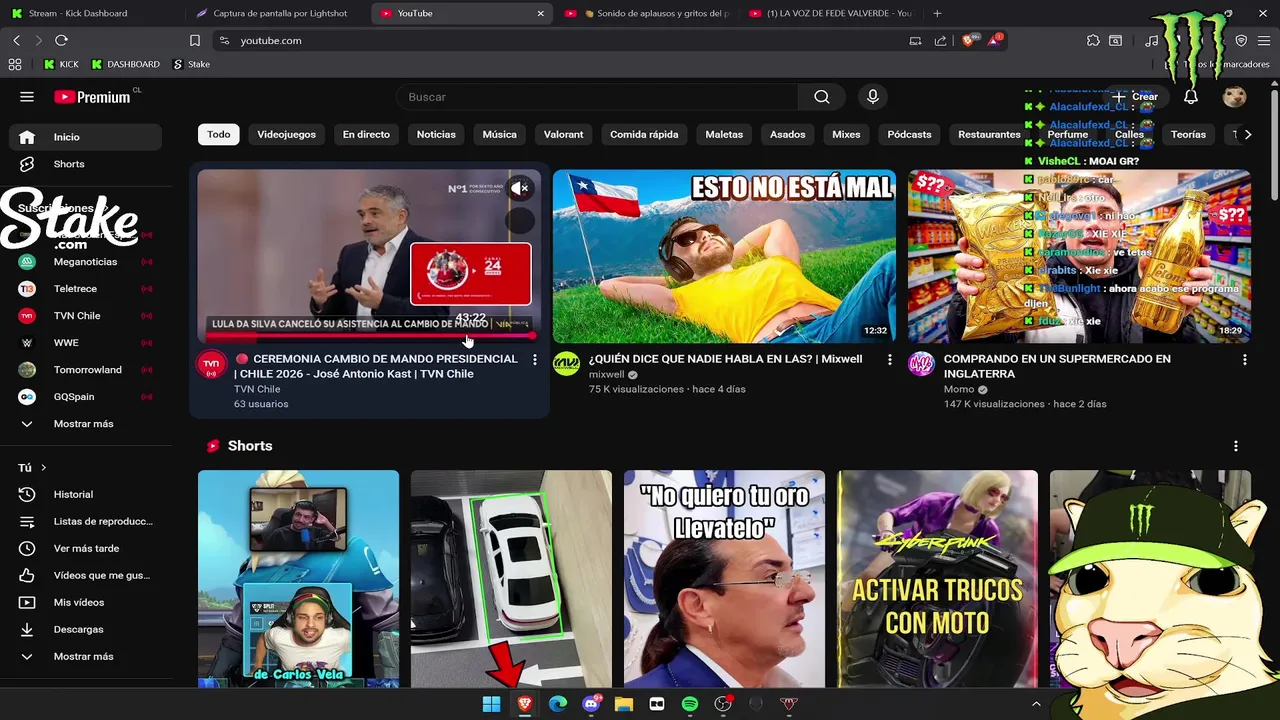
Task: Seek on the TVN preview red progress bar
Action: coord(369,337)
